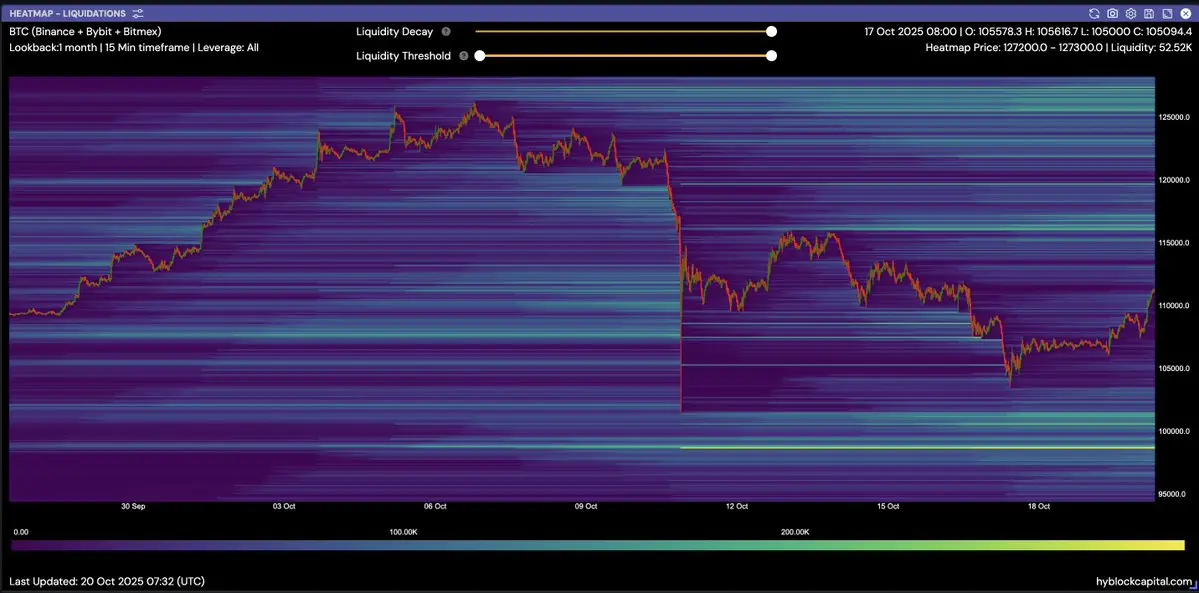Viewport: 1199px width, 593px height.
Task: Click the 06 Oct date axis label
Action: point(435,506)
